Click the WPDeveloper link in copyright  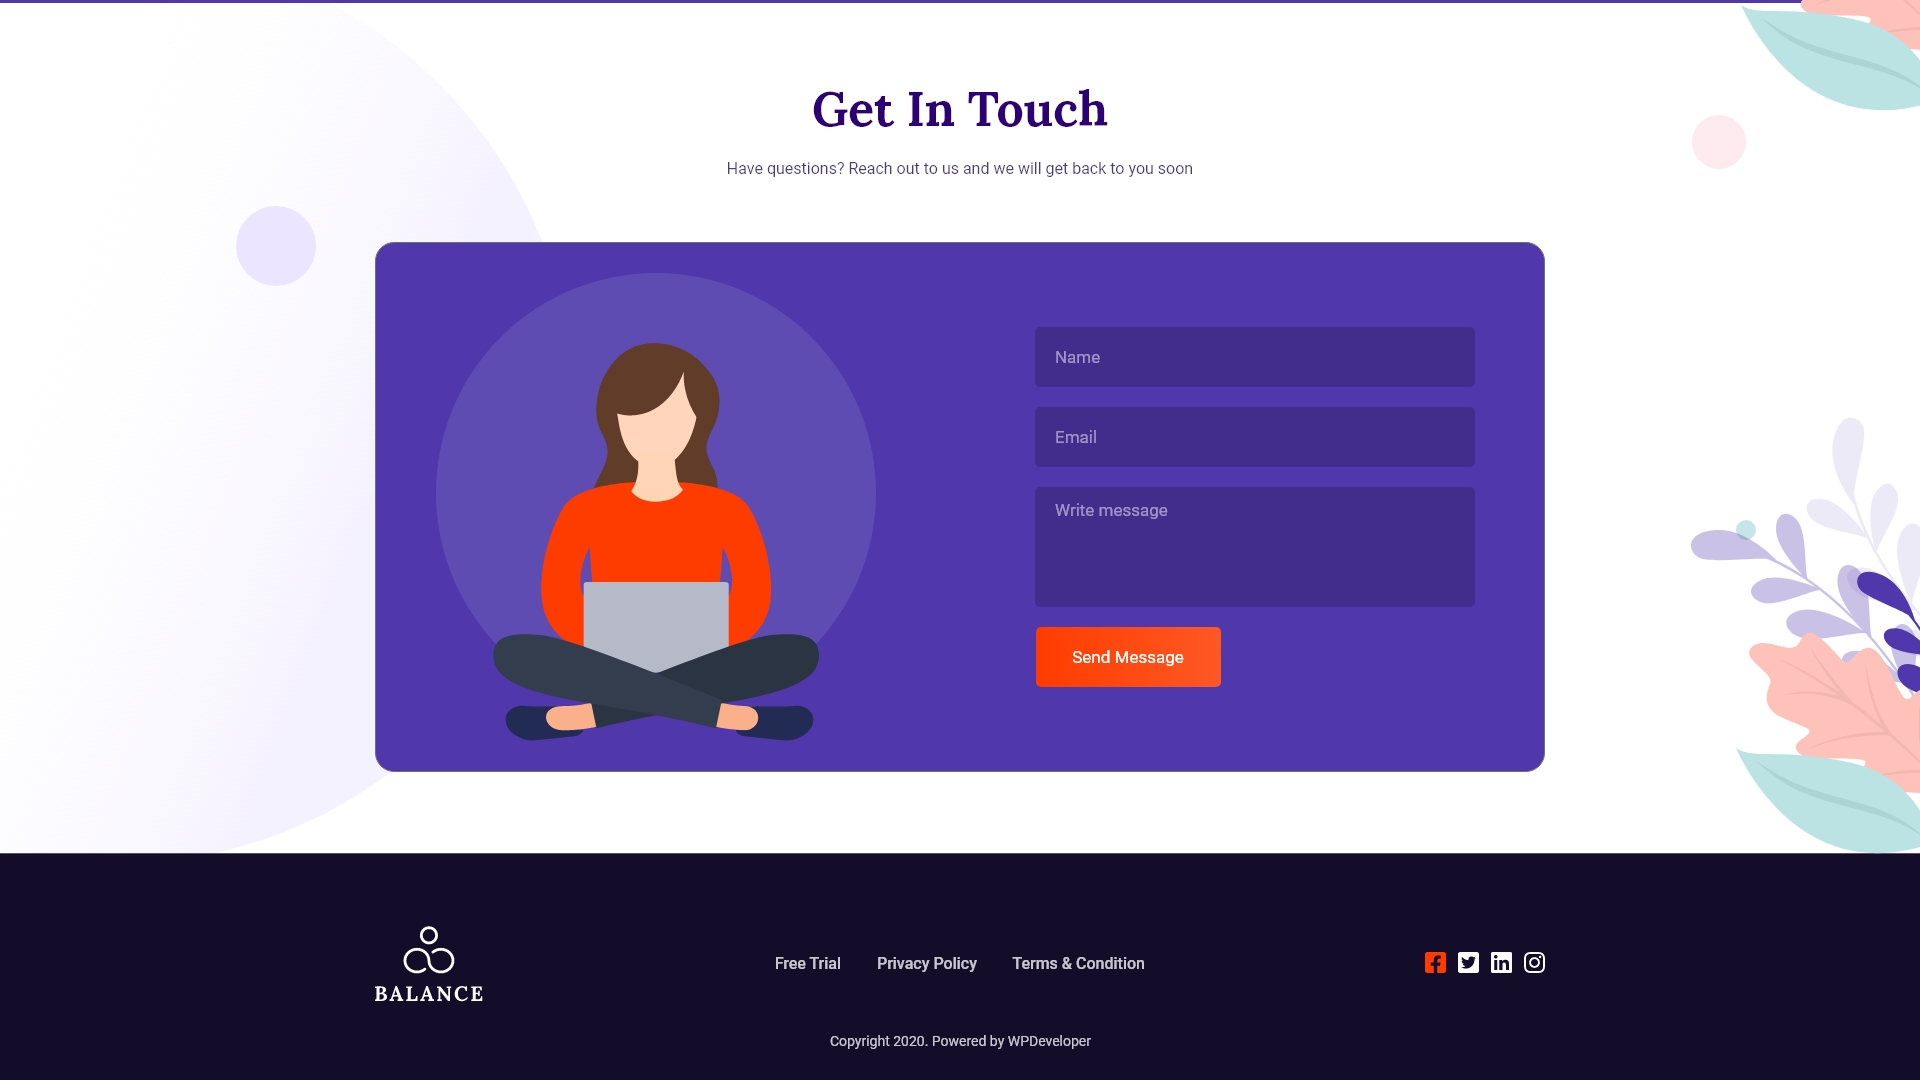(x=1050, y=1040)
